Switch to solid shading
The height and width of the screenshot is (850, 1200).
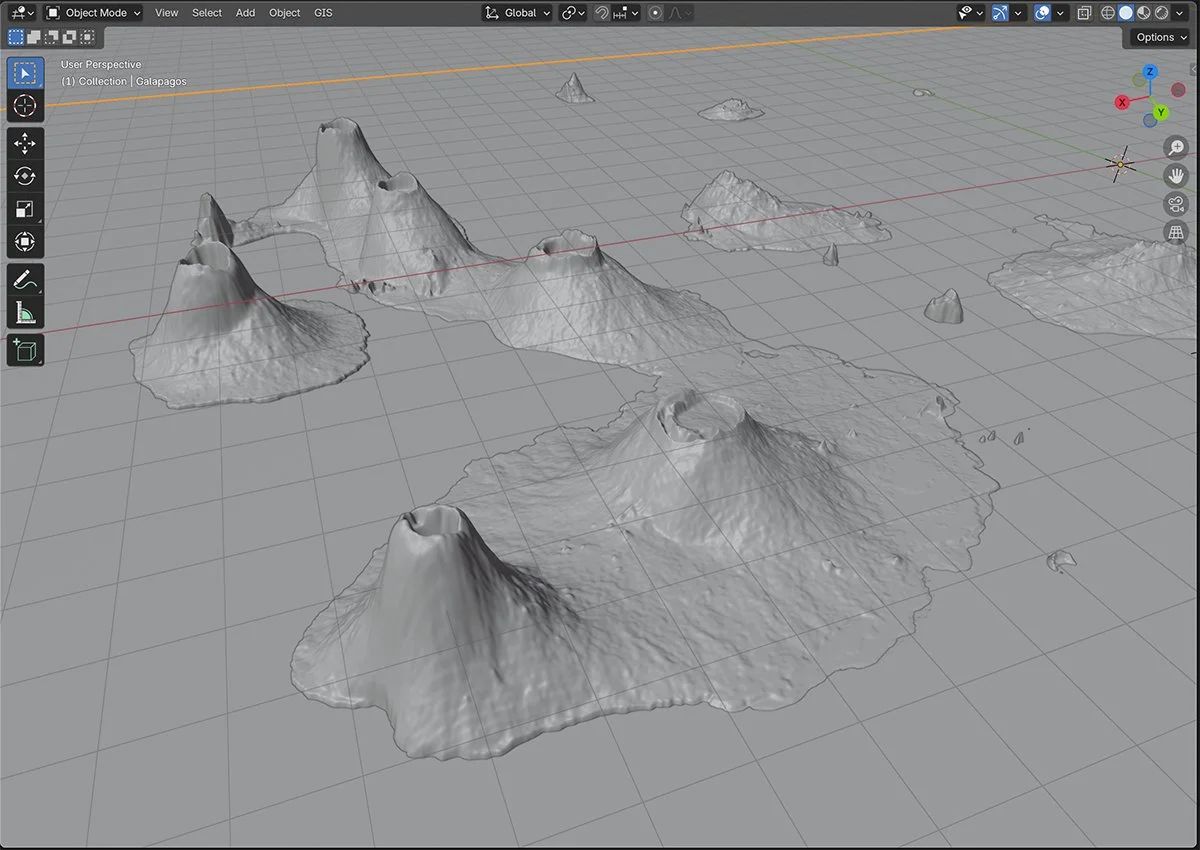(1126, 13)
